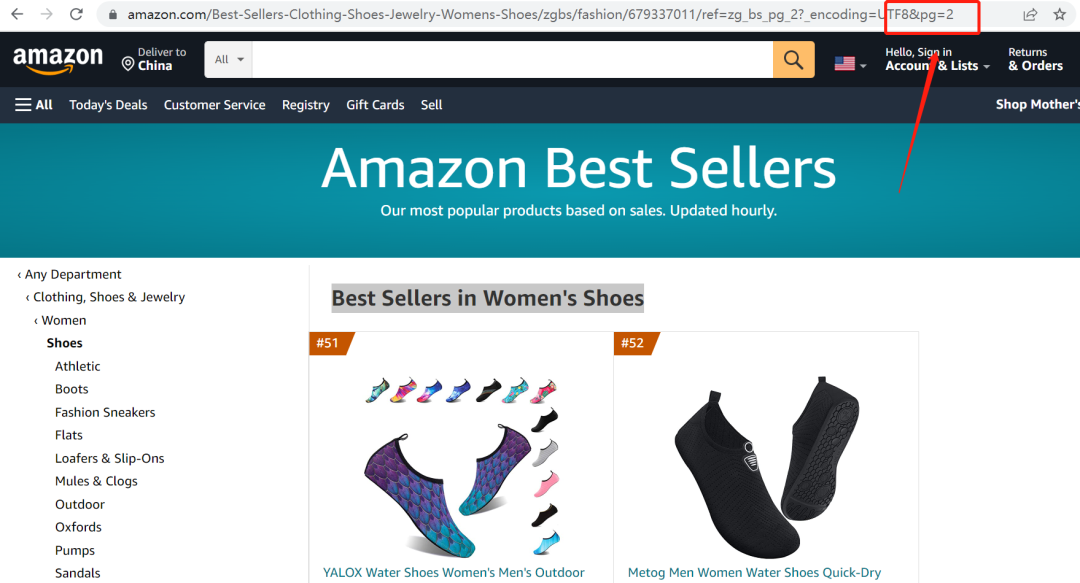Viewport: 1080px width, 583px height.
Task: Open the YALOX Water Shoes product link
Action: pyautogui.click(x=454, y=573)
